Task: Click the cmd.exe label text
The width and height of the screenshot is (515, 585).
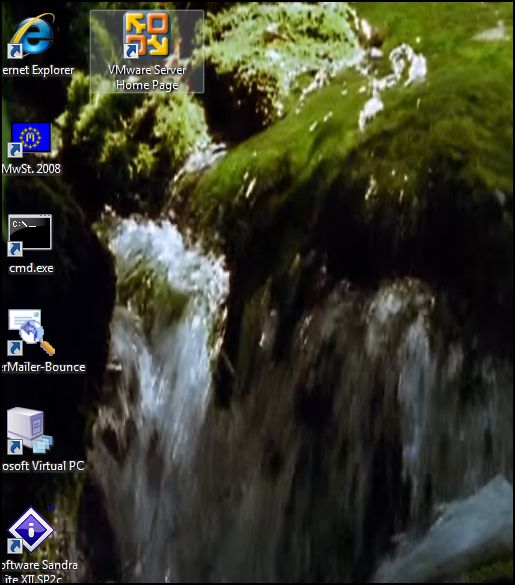Action: [x=31, y=268]
